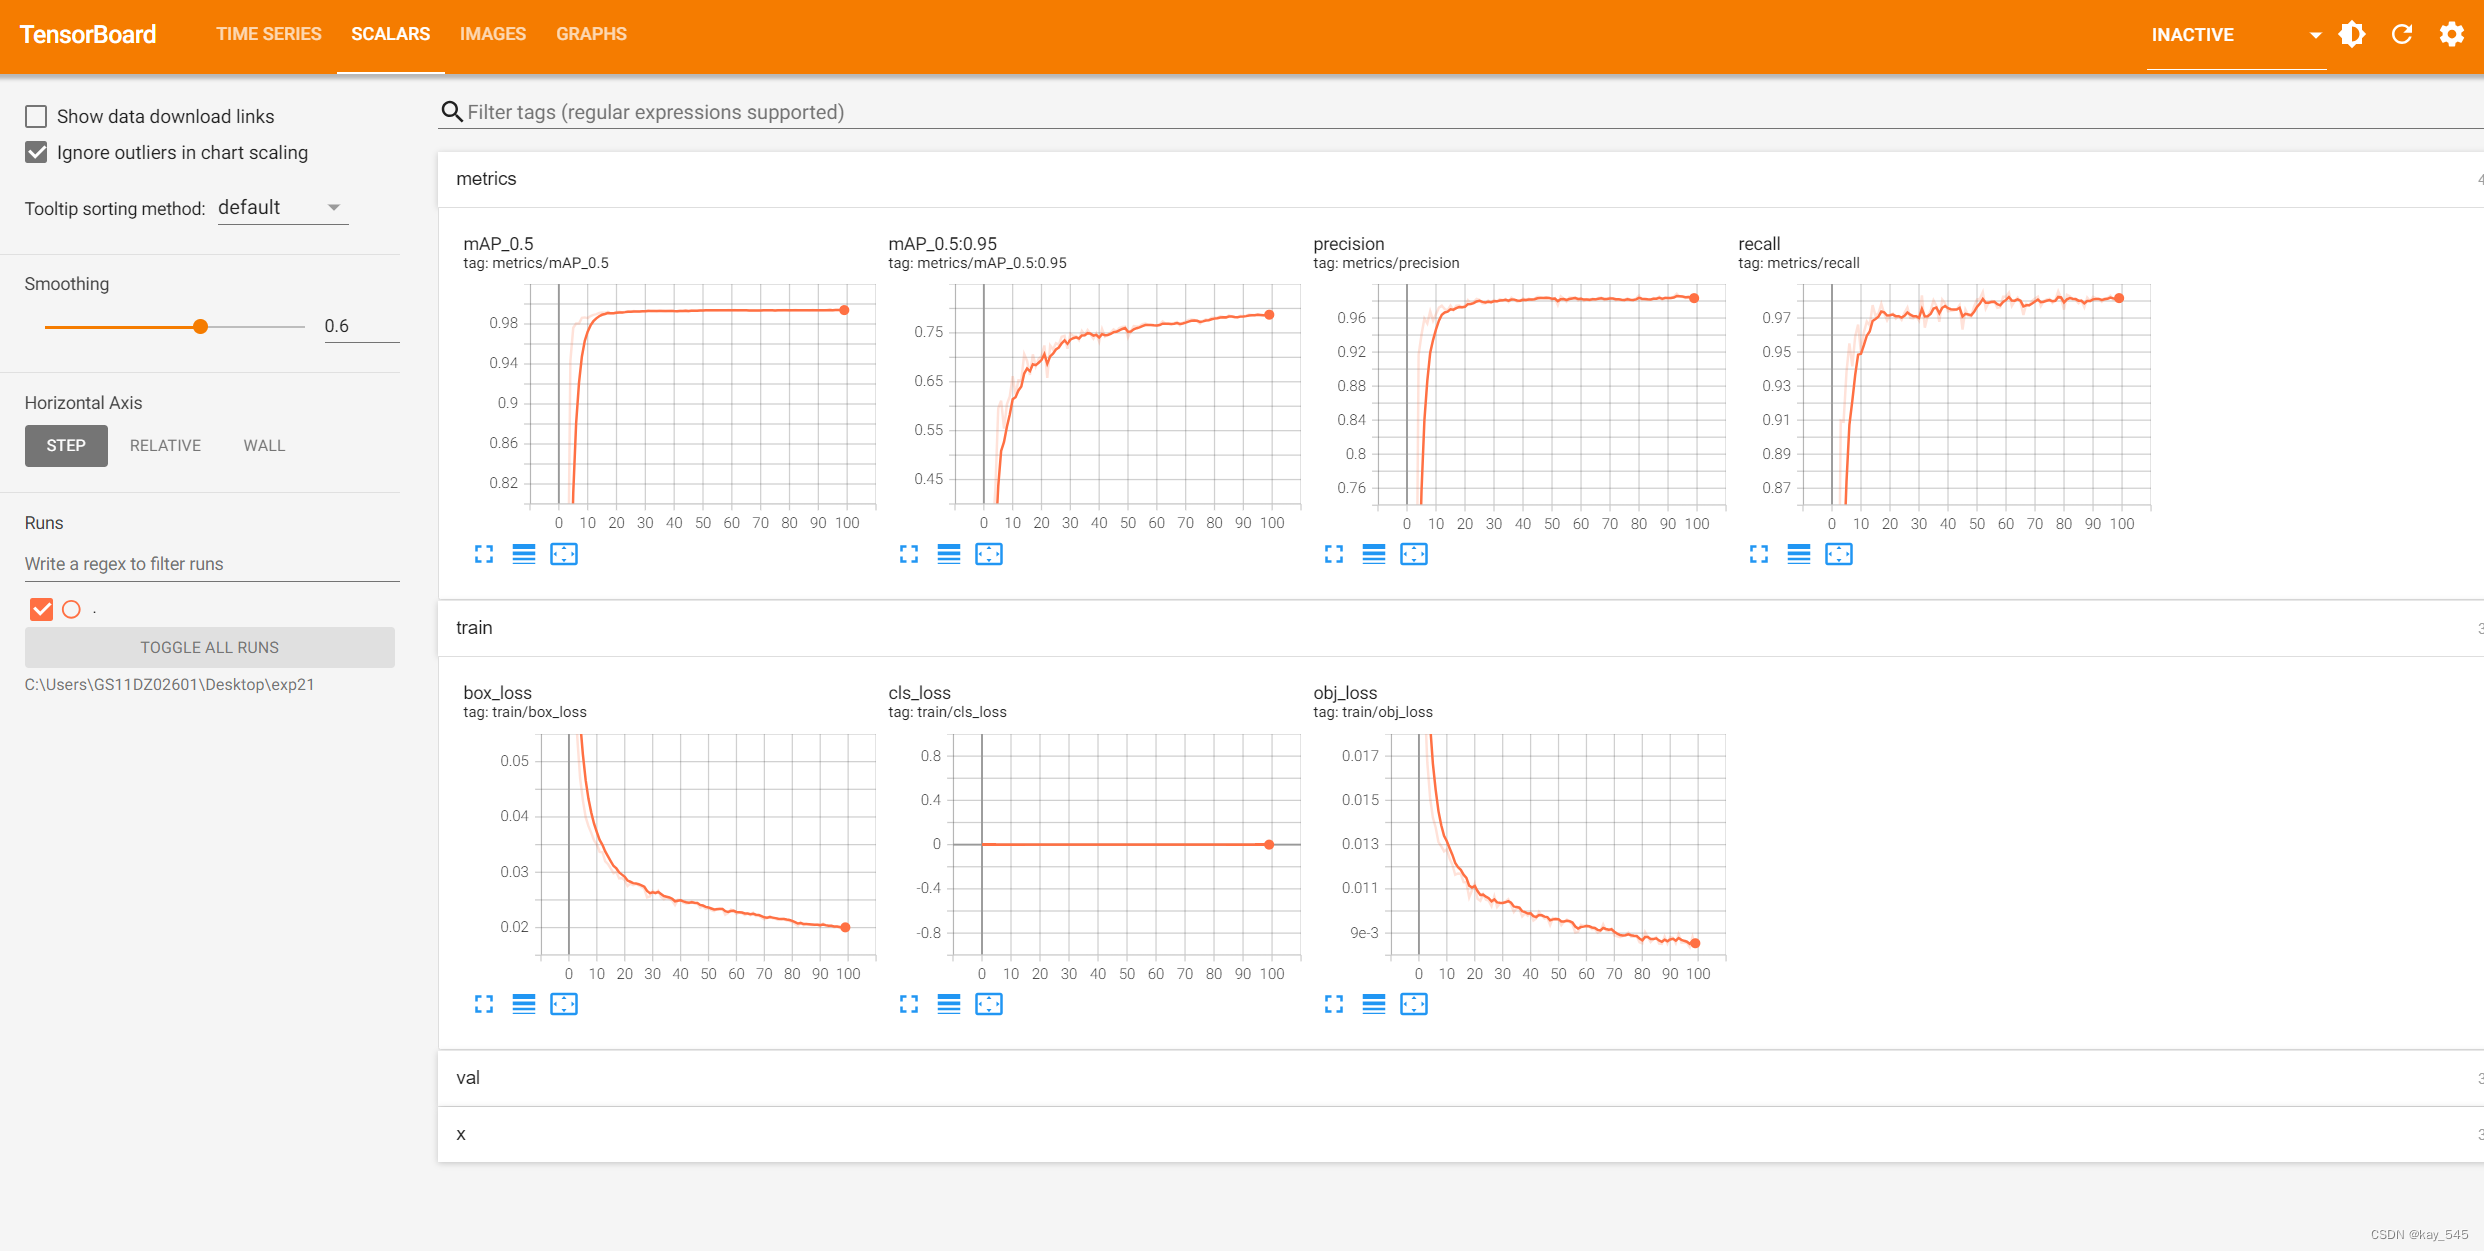The width and height of the screenshot is (2484, 1251).
Task: Open the Tooltip sorting method dropdown
Action: [282, 208]
